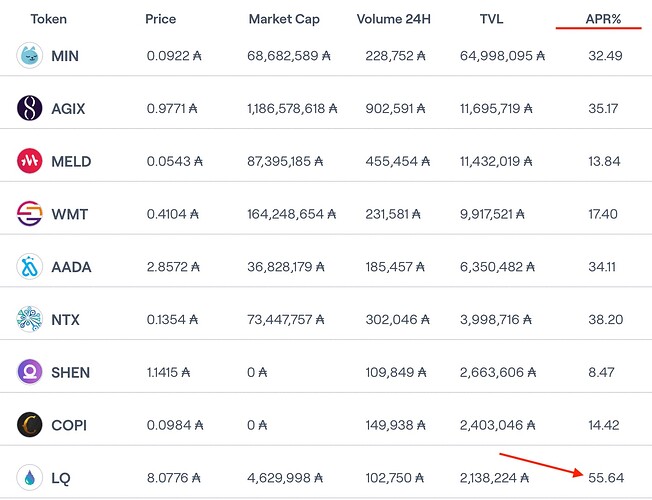Click the NTX token logo icon
652x500 pixels.
(x=30, y=320)
